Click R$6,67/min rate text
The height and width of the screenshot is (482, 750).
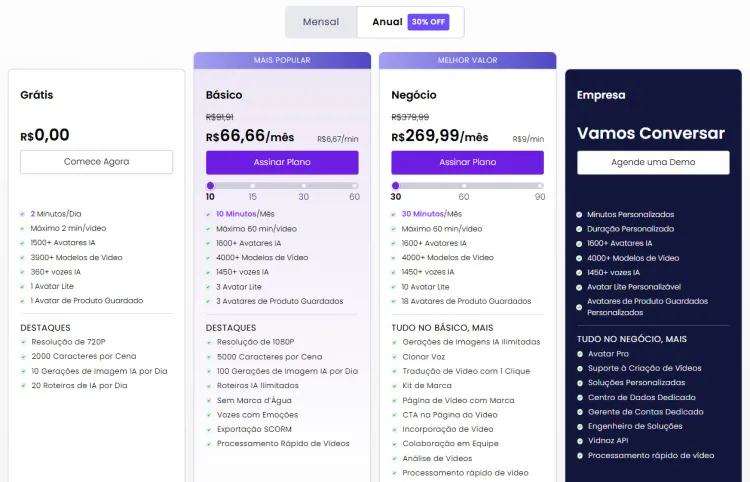coord(338,139)
